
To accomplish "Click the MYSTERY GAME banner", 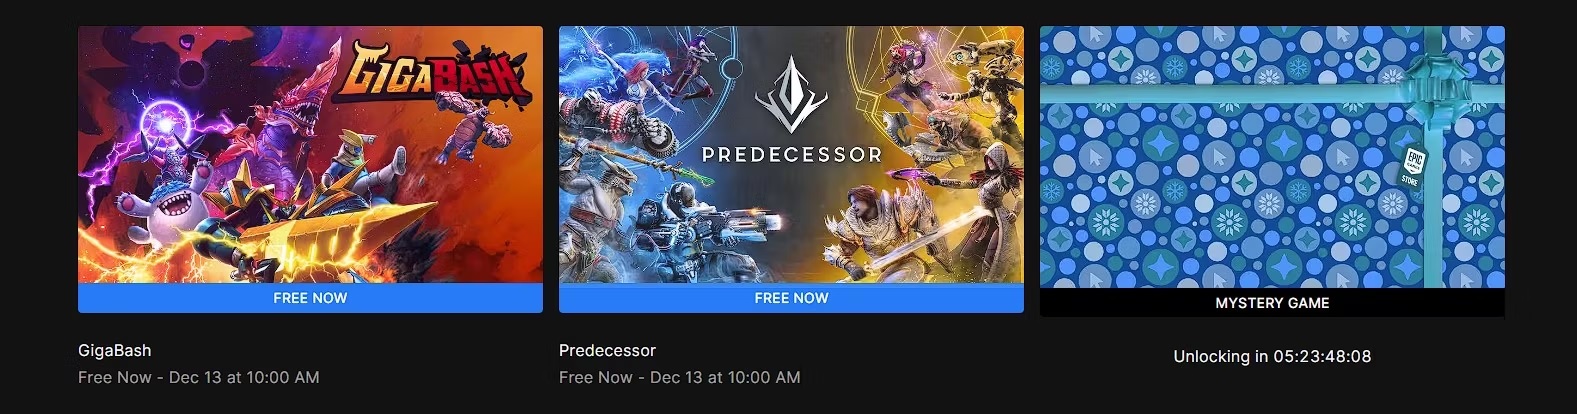I will pos(1272,303).
